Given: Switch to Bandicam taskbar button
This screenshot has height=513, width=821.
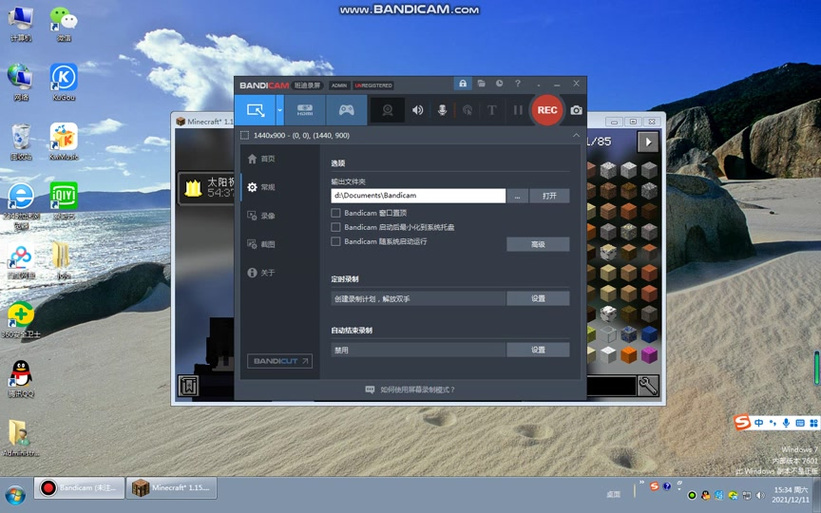Looking at the screenshot, I should (x=80, y=488).
